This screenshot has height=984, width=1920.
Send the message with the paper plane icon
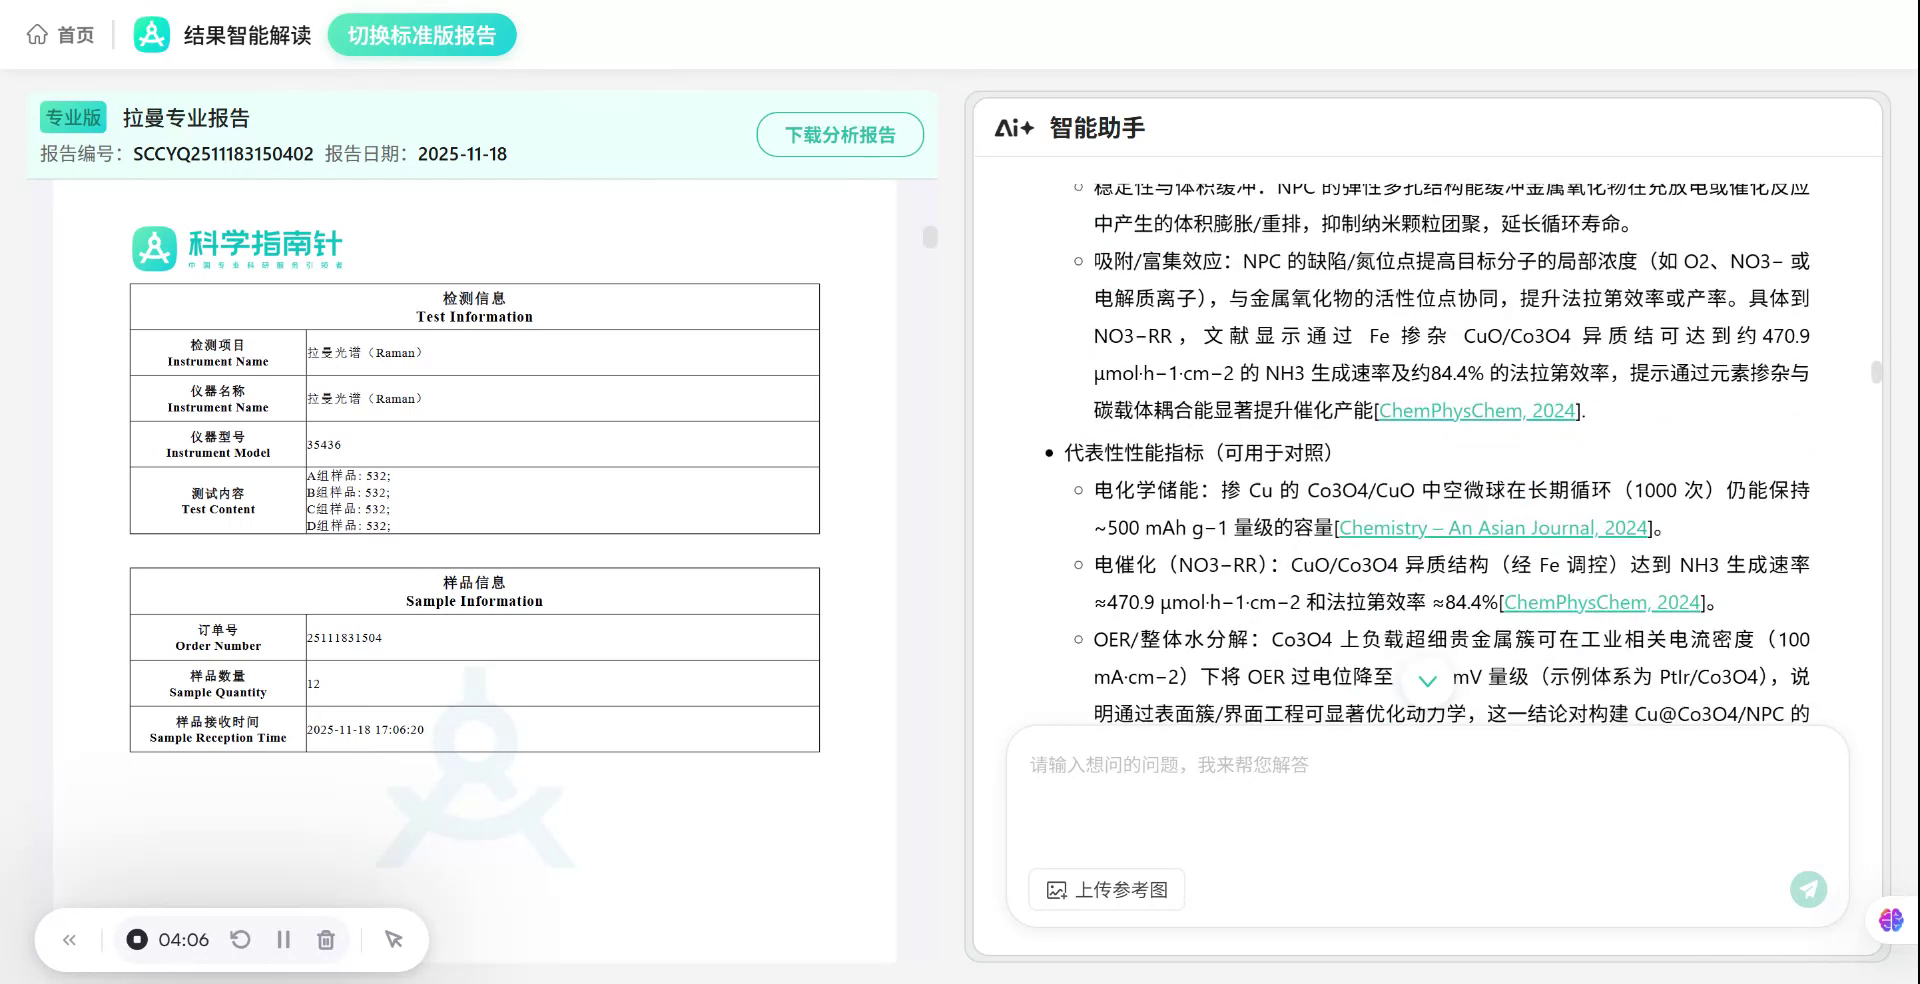click(1808, 889)
